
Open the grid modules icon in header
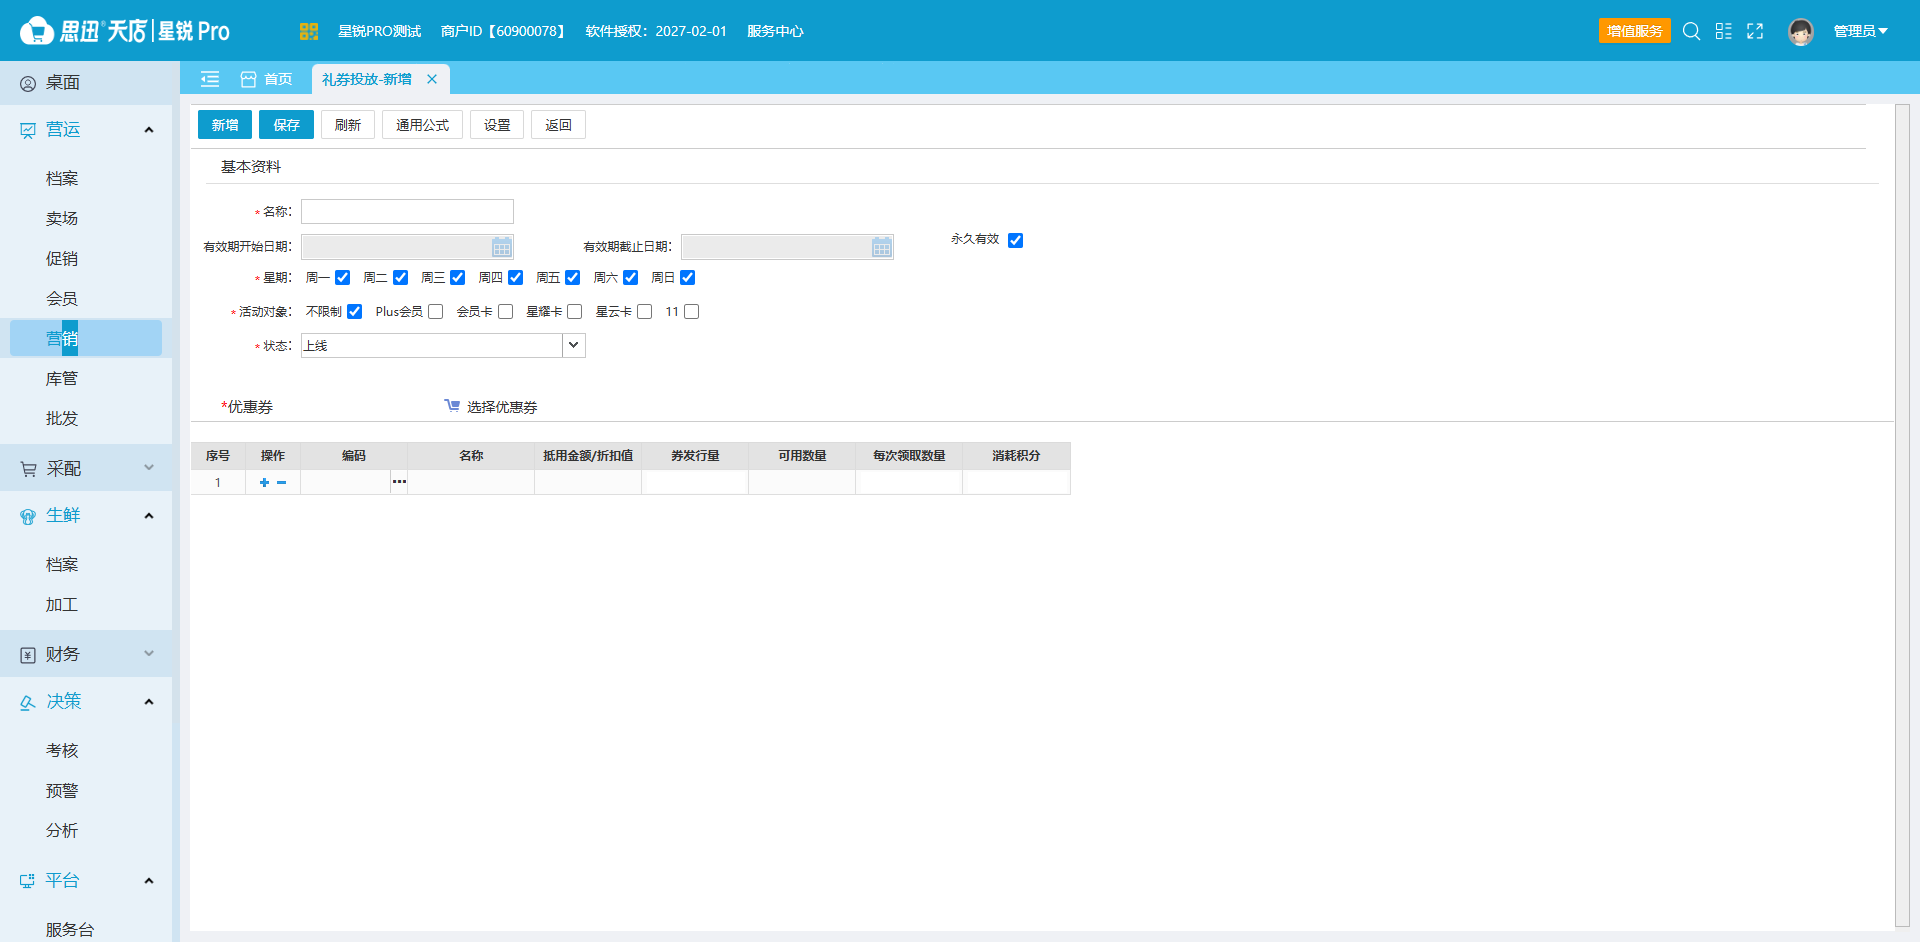[x=1723, y=31]
